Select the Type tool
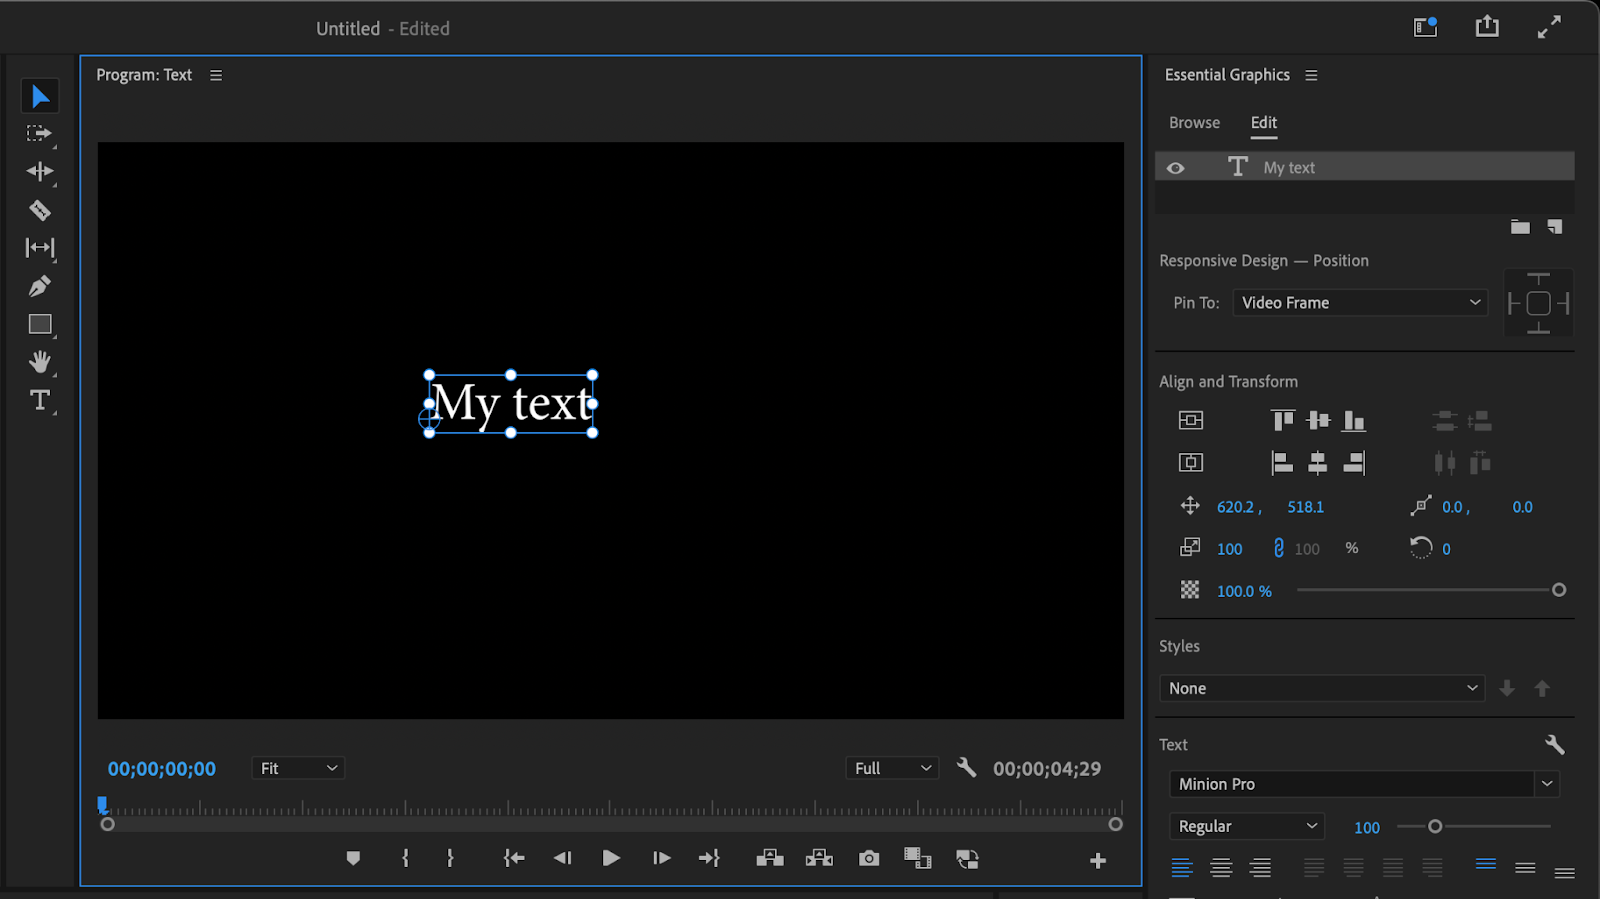 point(40,400)
